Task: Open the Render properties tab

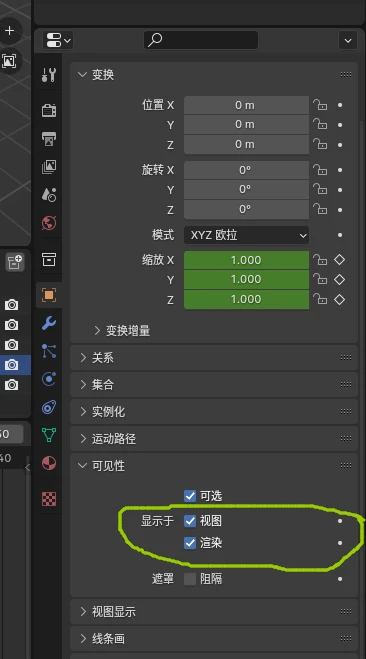Action: pyautogui.click(x=49, y=110)
